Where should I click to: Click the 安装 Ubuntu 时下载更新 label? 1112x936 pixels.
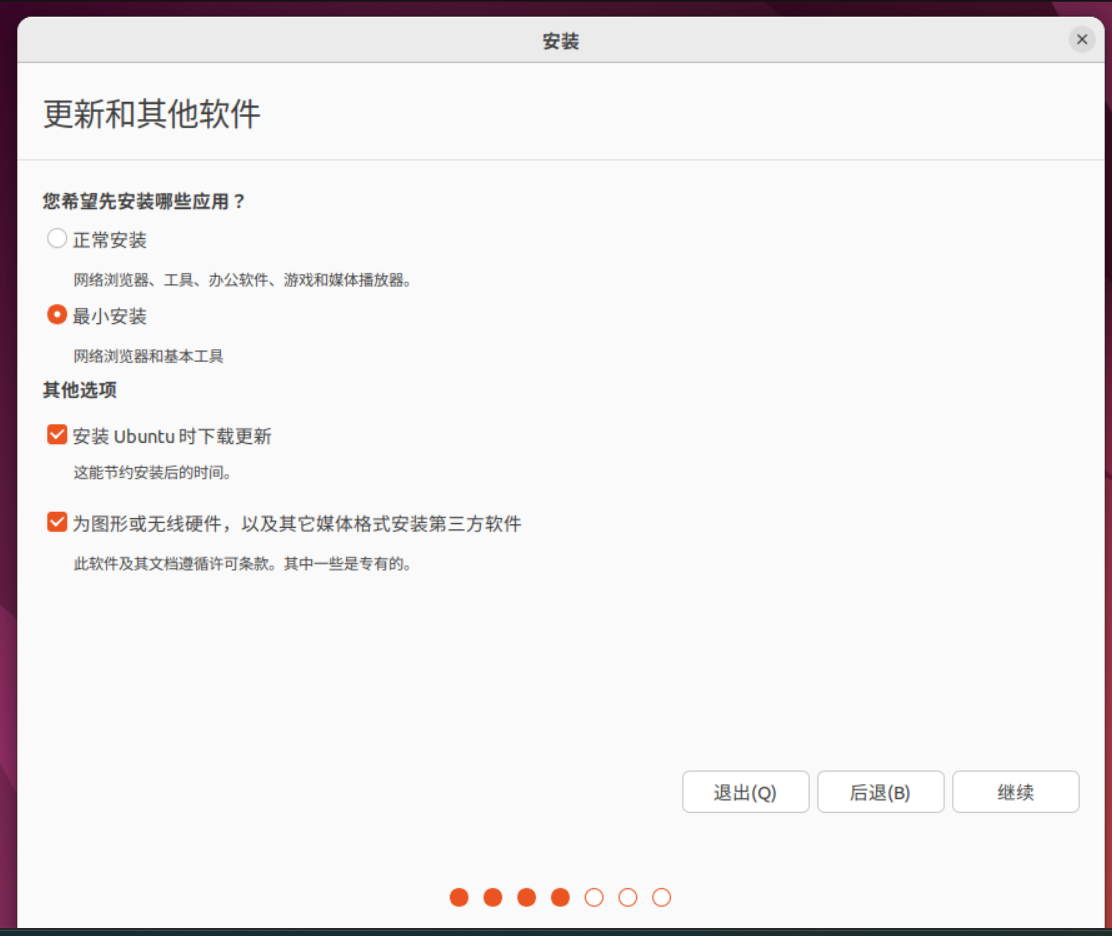172,436
